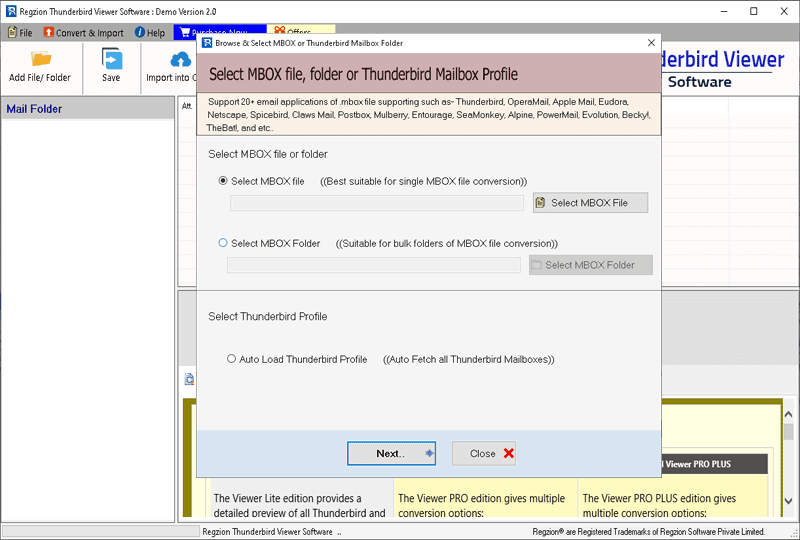Screen dimensions: 800x540
Task: Open the Help menu
Action: tap(149, 32)
